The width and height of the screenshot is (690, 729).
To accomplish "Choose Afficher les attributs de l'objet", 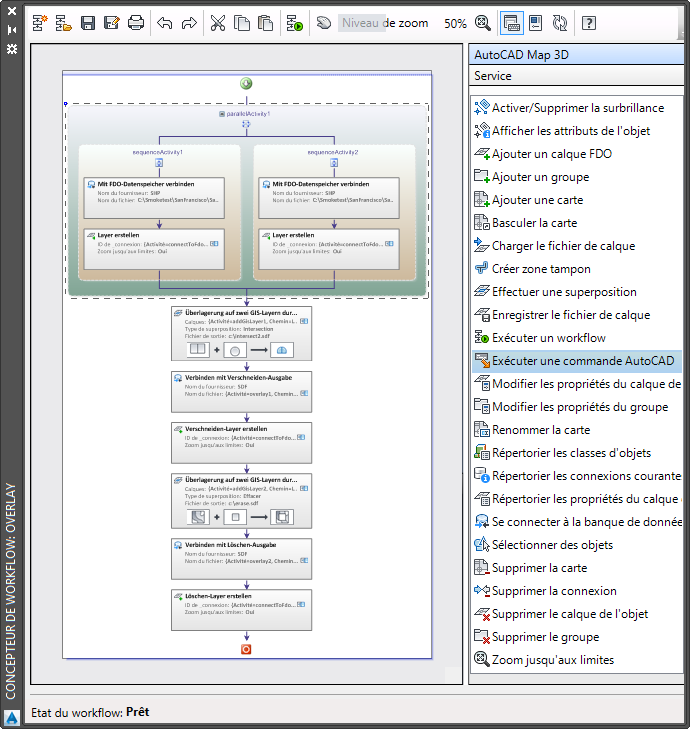I will (x=577, y=131).
